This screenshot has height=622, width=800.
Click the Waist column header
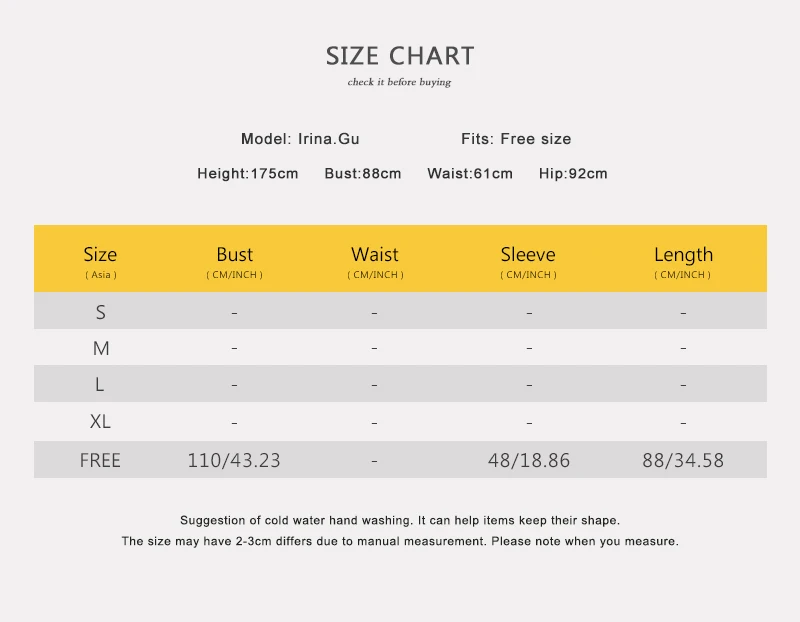(375, 261)
